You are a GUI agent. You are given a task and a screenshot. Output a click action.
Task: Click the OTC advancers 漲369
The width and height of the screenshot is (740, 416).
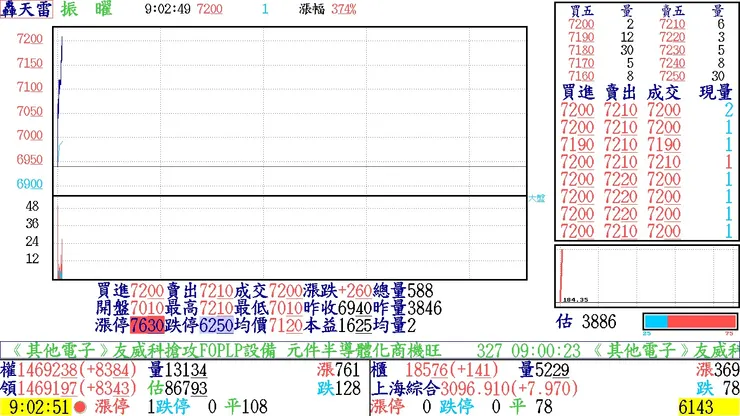pyautogui.click(x=718, y=370)
